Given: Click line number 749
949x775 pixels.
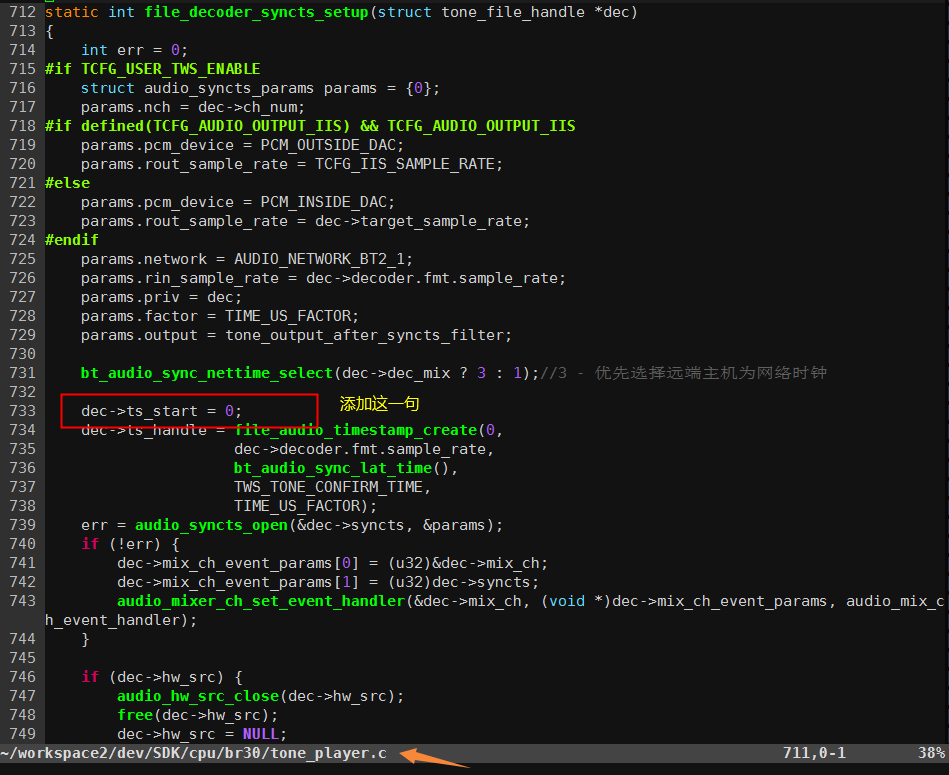Looking at the screenshot, I should [22, 734].
